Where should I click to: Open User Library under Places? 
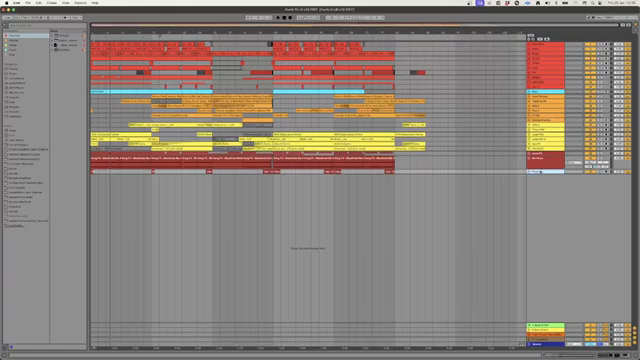point(17,140)
